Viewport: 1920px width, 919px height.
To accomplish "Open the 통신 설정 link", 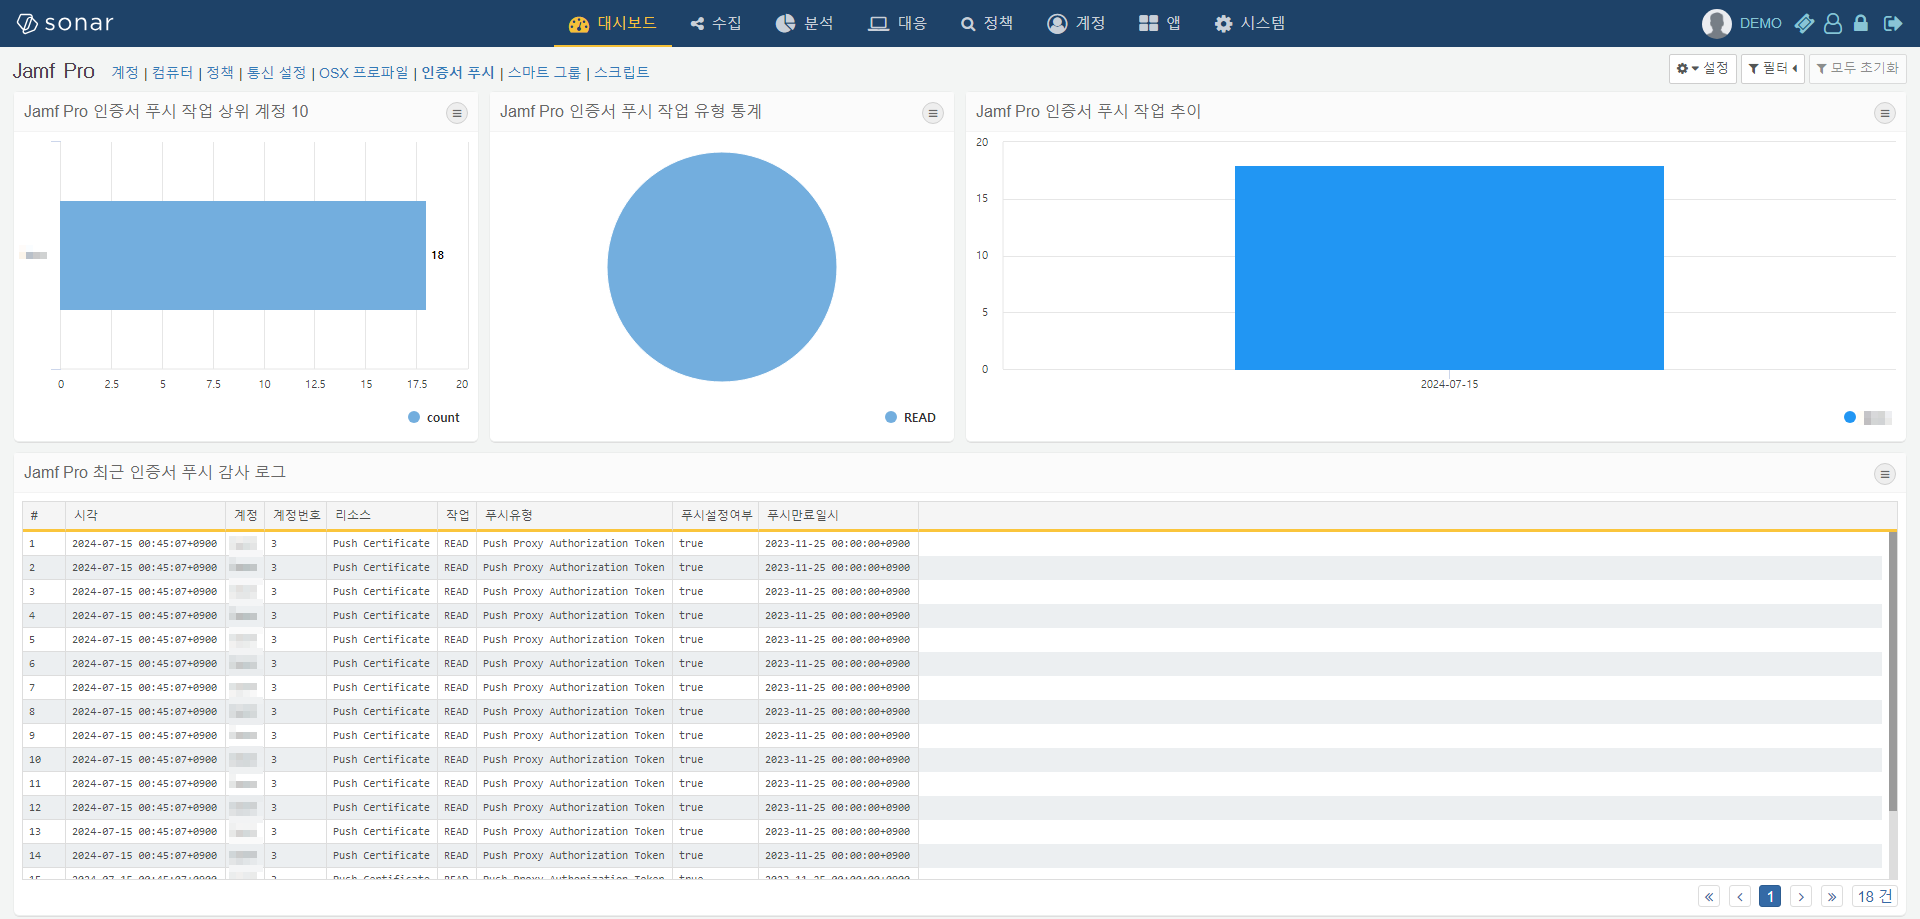I will (x=276, y=72).
